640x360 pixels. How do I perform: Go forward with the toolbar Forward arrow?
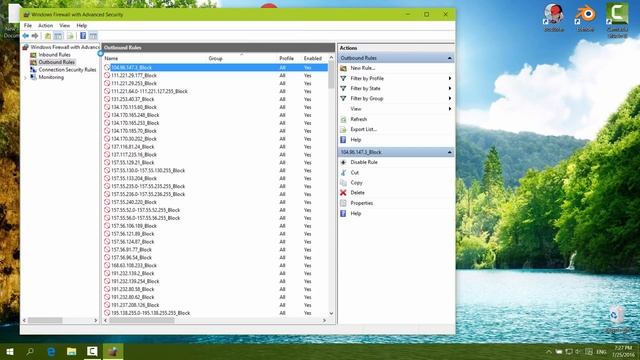(35, 36)
